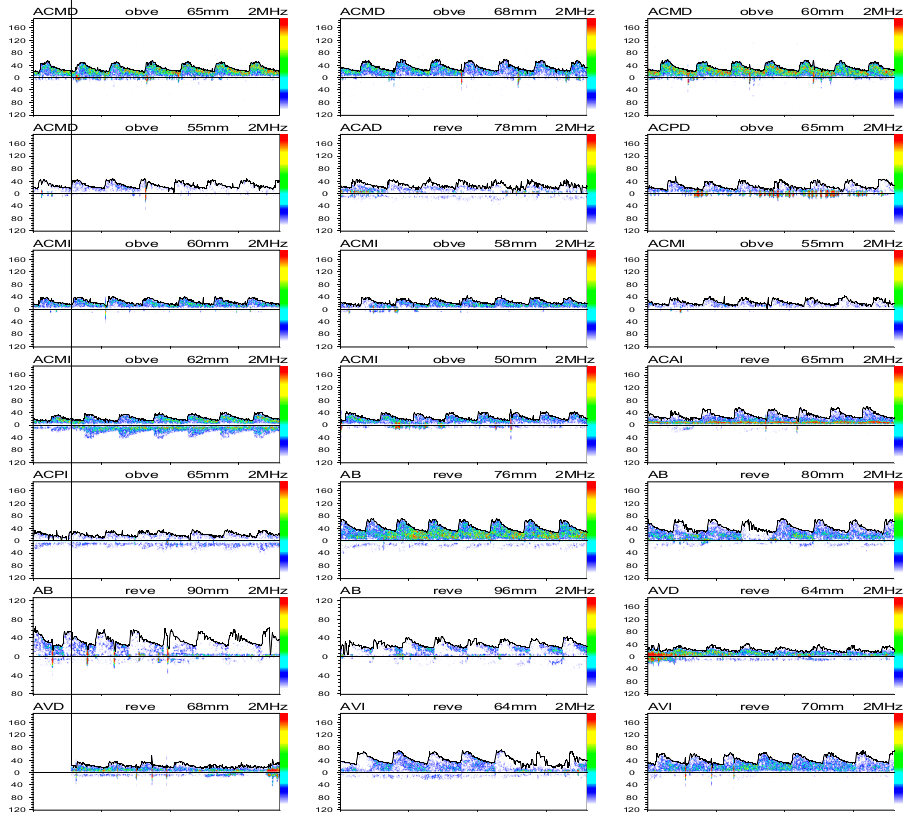Click the 2MHz label above ACMI 55mm panel

pyautogui.click(x=883, y=244)
